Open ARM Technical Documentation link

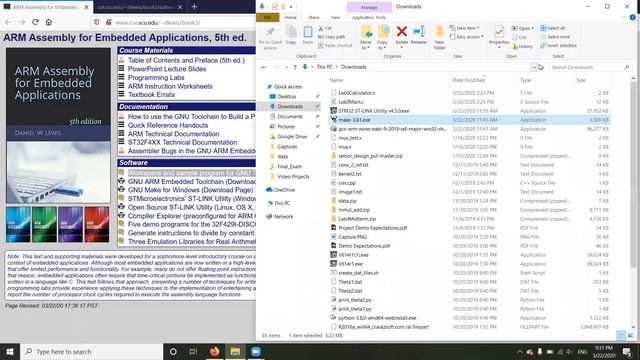click(173, 134)
